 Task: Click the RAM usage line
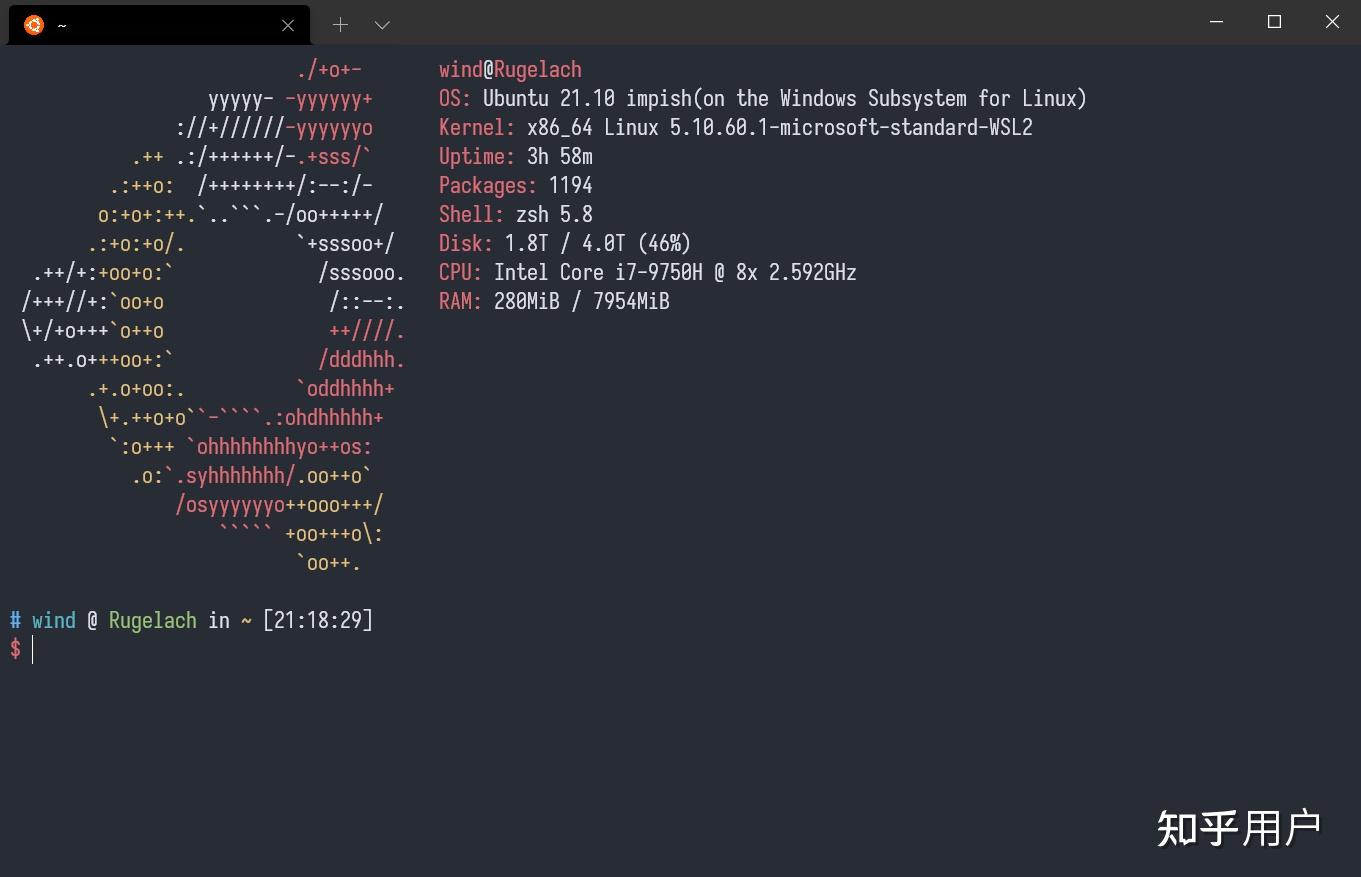(x=554, y=302)
